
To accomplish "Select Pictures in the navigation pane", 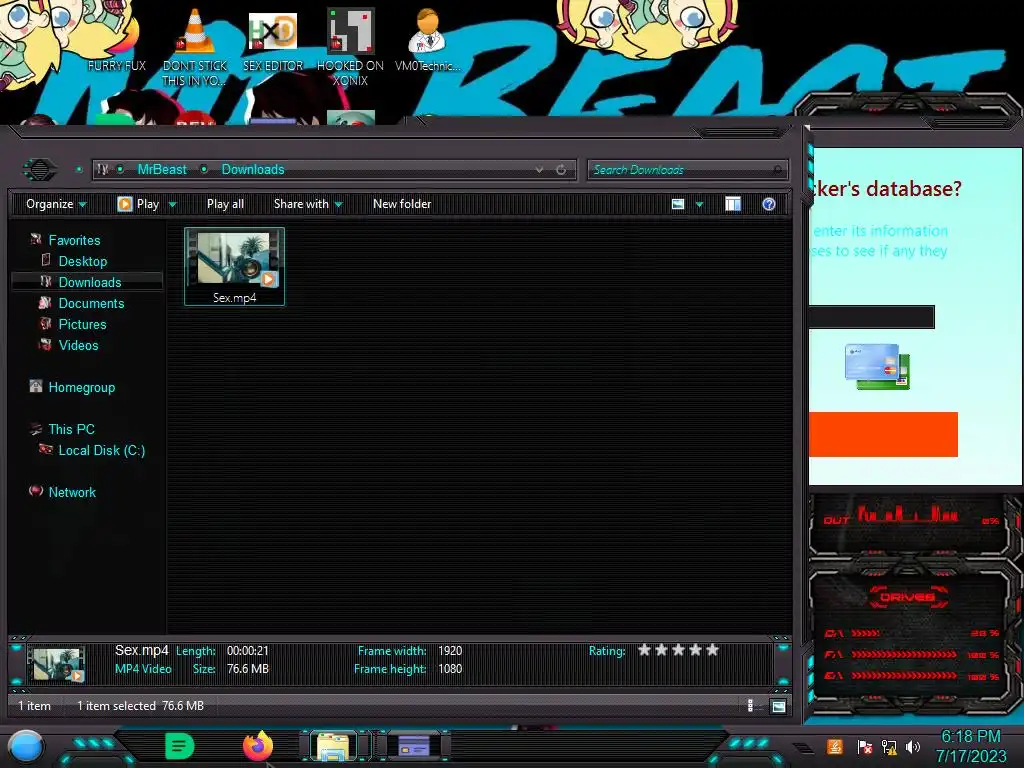I will click(82, 324).
